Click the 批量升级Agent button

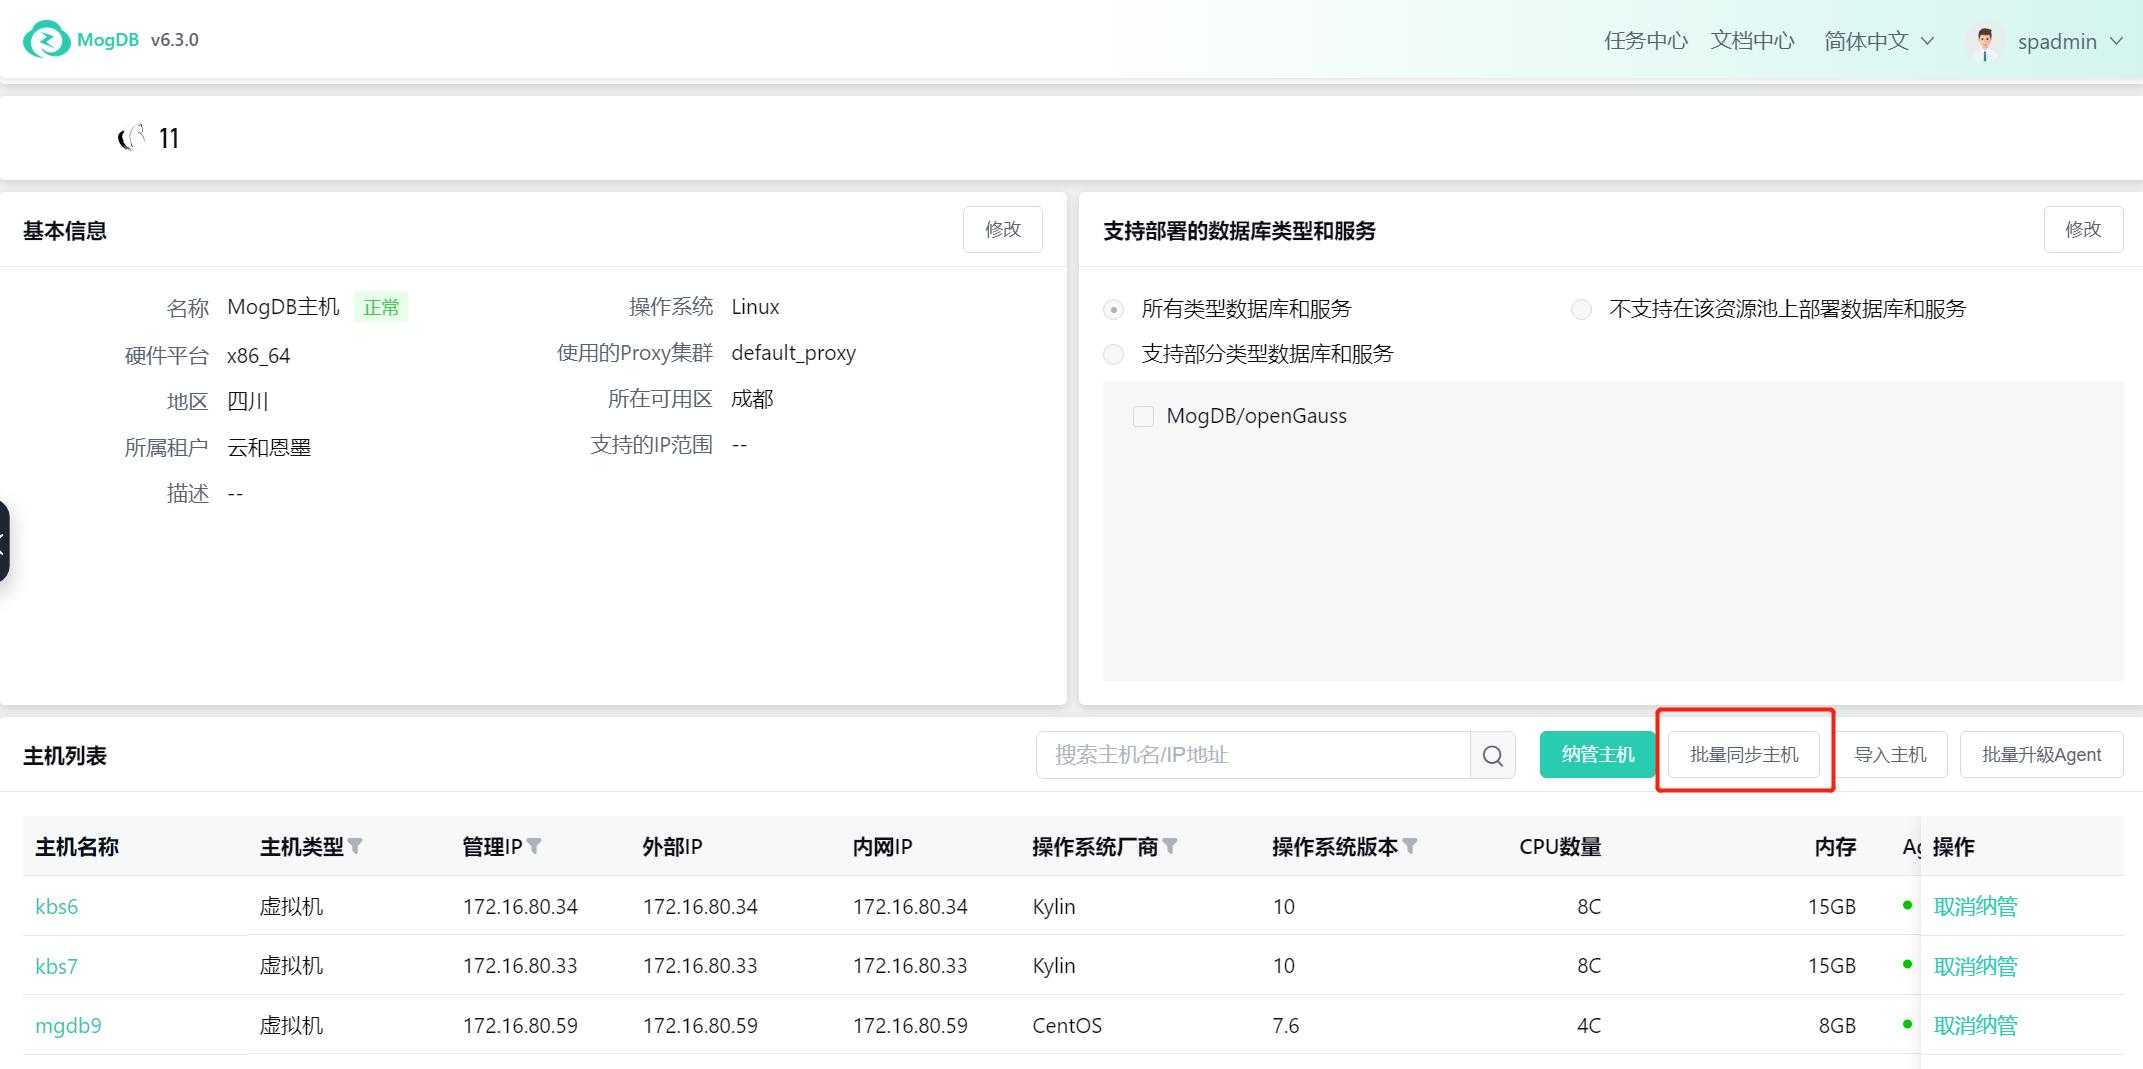pyautogui.click(x=2041, y=755)
